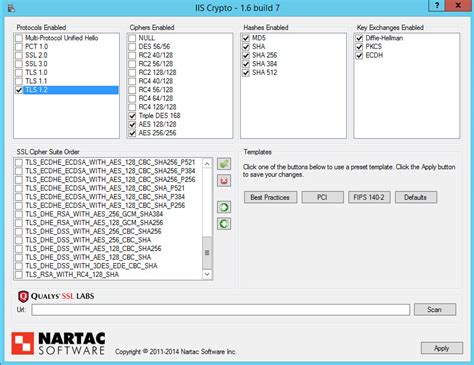Disable the Triple DES 168 cipher
The image size is (474, 365).
point(132,116)
